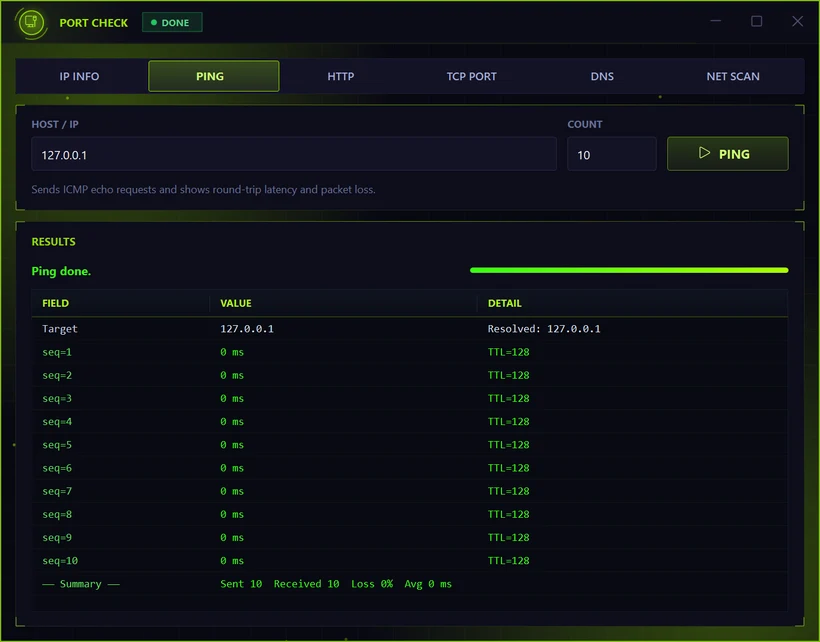
Task: Click the green DONE status badge
Action: (x=172, y=22)
